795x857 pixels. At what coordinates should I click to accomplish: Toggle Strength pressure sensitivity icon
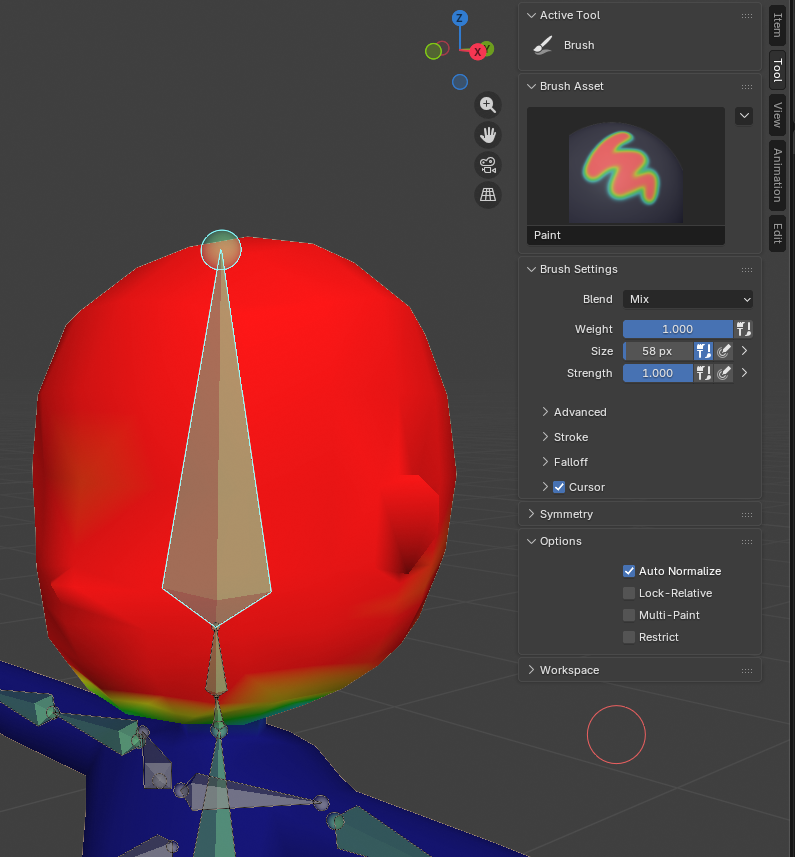pyautogui.click(x=725, y=373)
